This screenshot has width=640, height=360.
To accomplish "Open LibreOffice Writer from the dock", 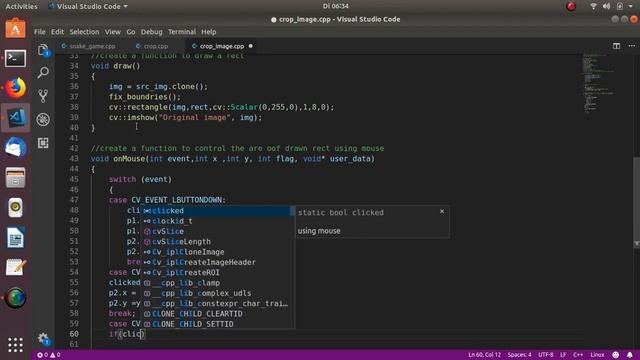I will pyautogui.click(x=16, y=238).
